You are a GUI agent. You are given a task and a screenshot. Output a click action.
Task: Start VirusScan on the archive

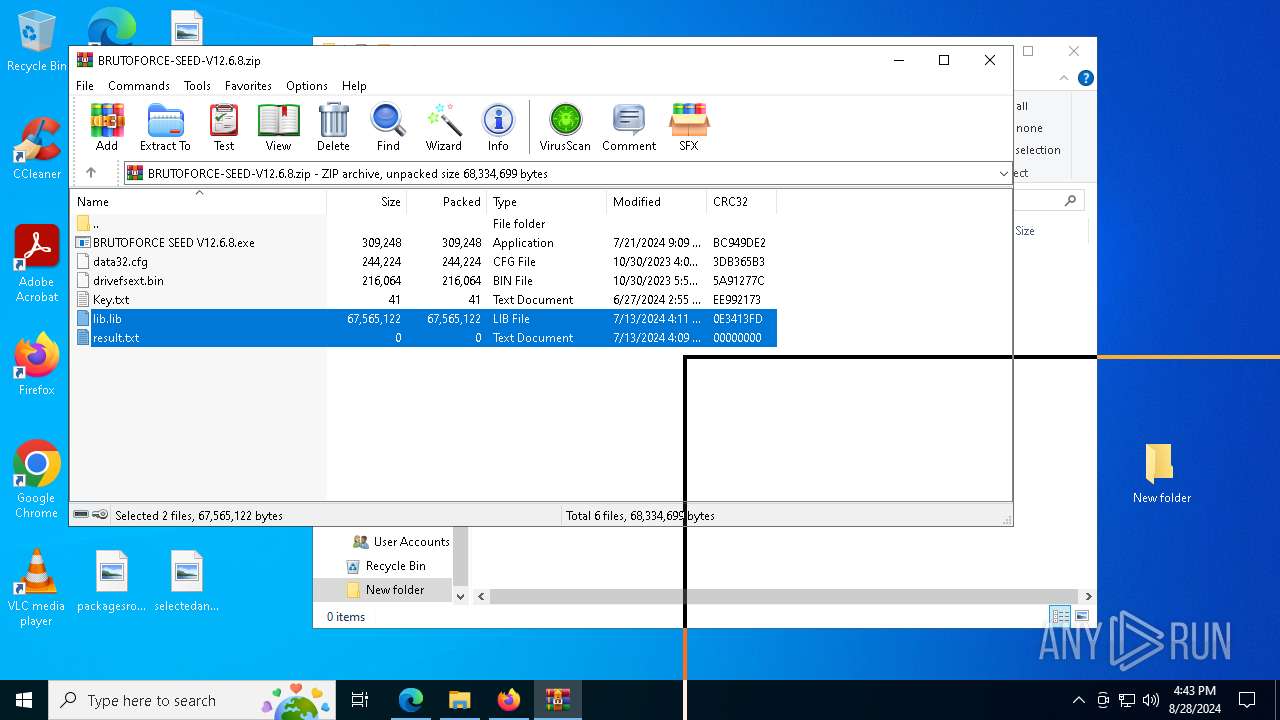pyautogui.click(x=565, y=127)
